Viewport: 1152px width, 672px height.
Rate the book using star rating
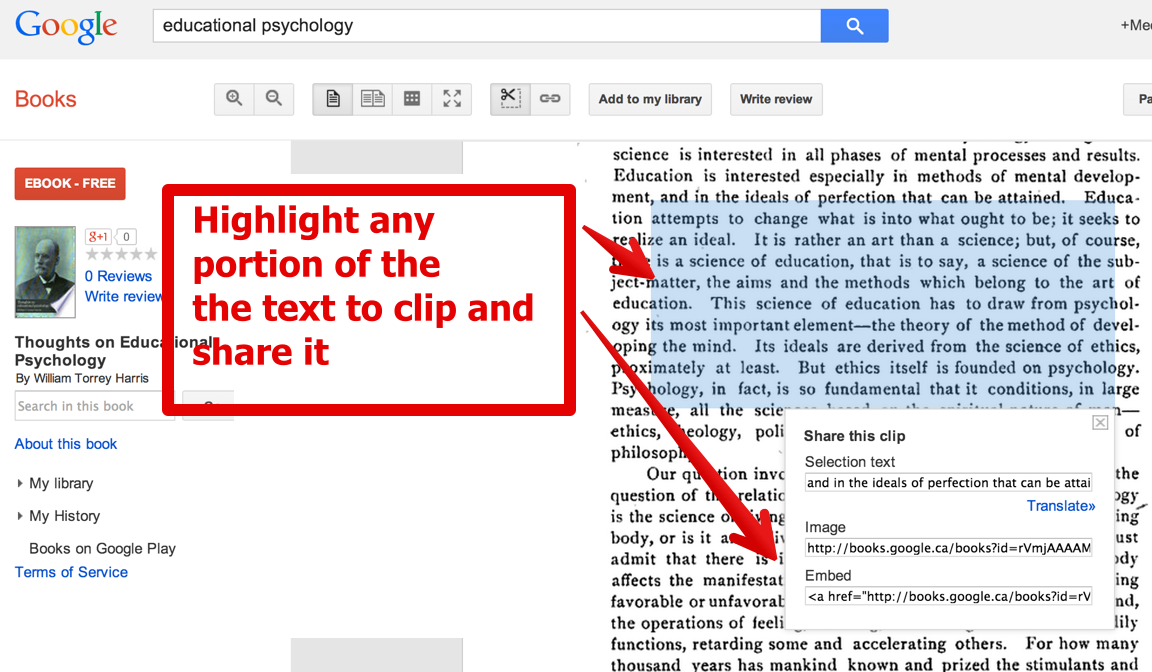pyautogui.click(x=121, y=255)
